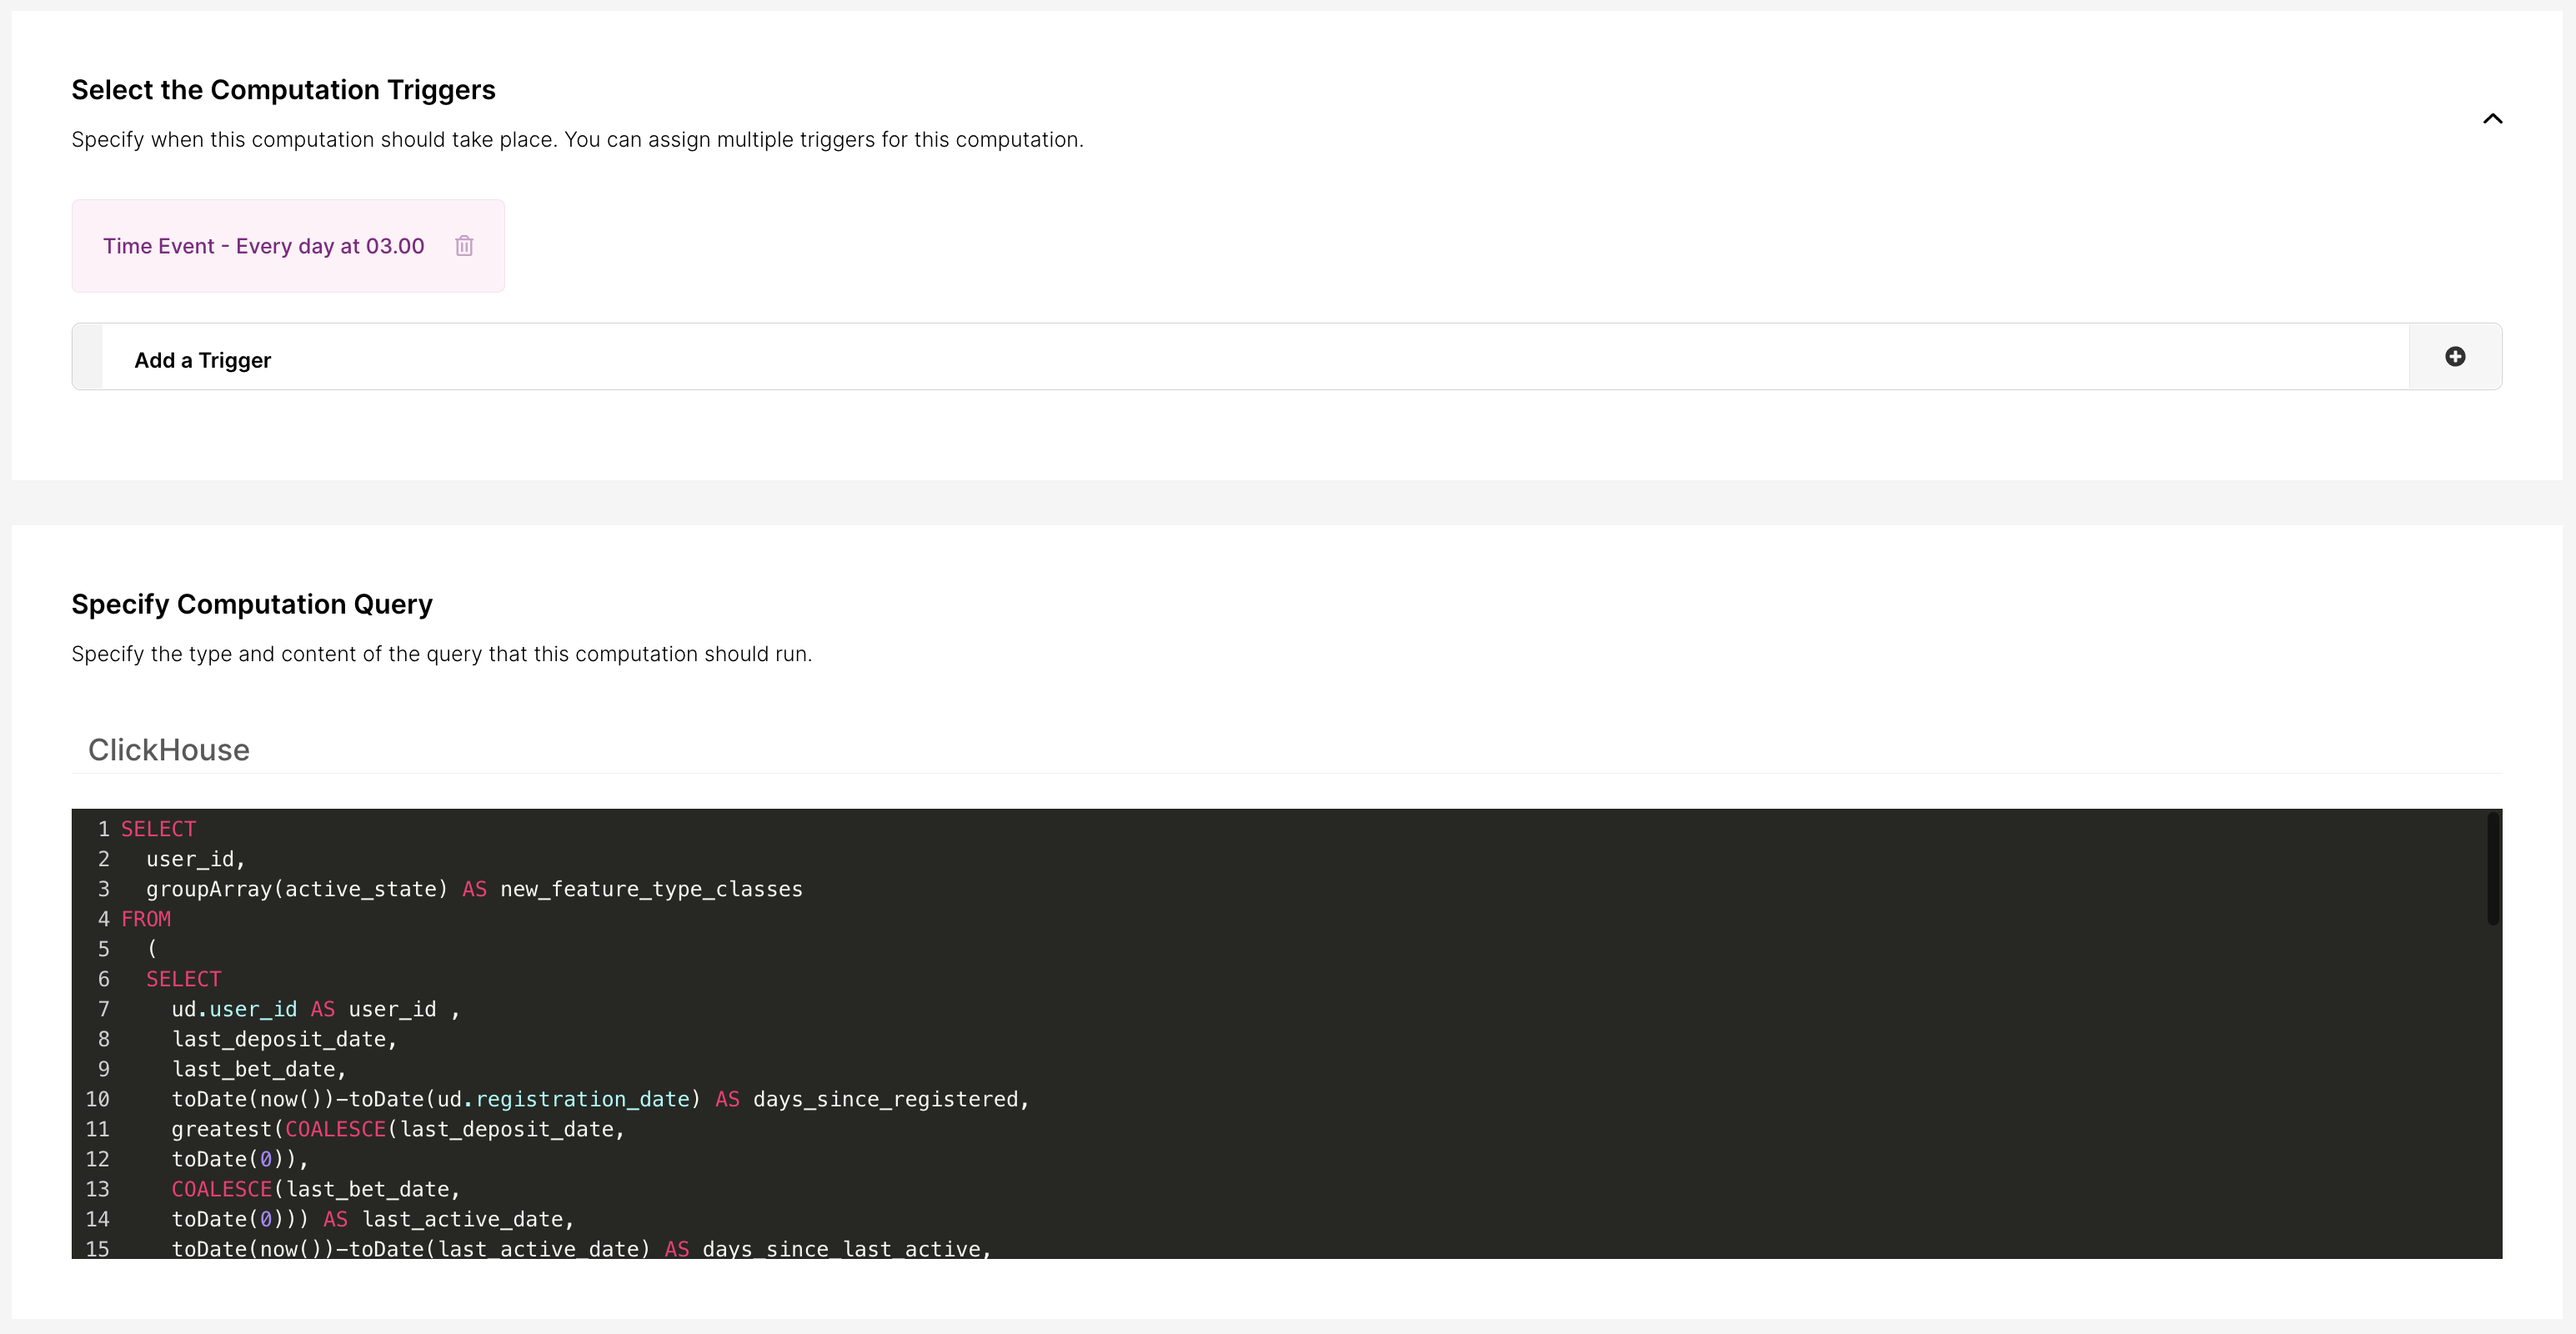Click line number 15 in the gutter
Image resolution: width=2576 pixels, height=1334 pixels.
tap(97, 1248)
